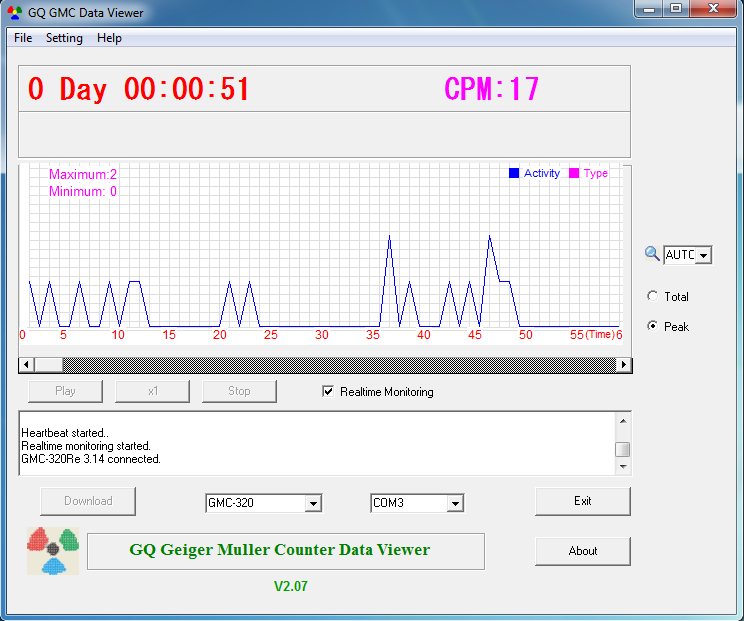The image size is (744, 621).
Task: Click the GQ app icon in title bar
Action: click(x=15, y=13)
